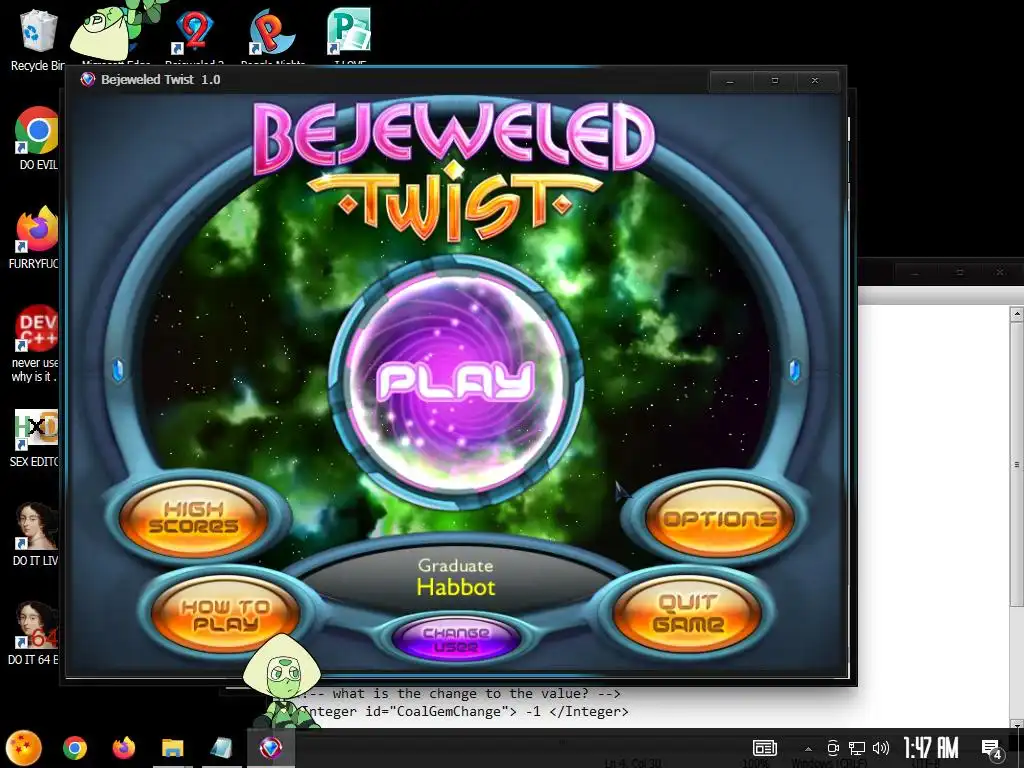1024x768 pixels.
Task: Select the Firefox desktop shortcut
Action: 36,238
